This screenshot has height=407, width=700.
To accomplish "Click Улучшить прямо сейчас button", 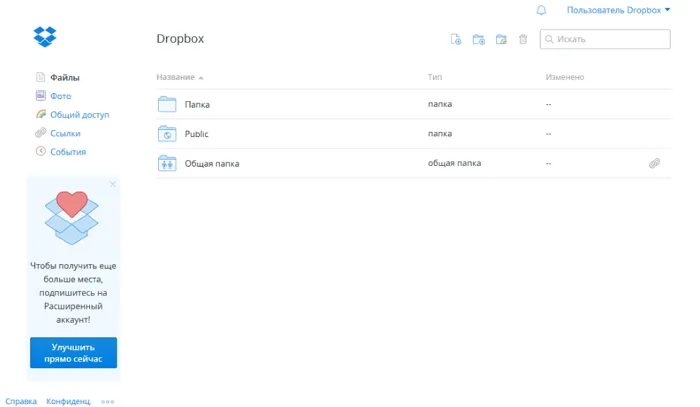I will (x=74, y=353).
